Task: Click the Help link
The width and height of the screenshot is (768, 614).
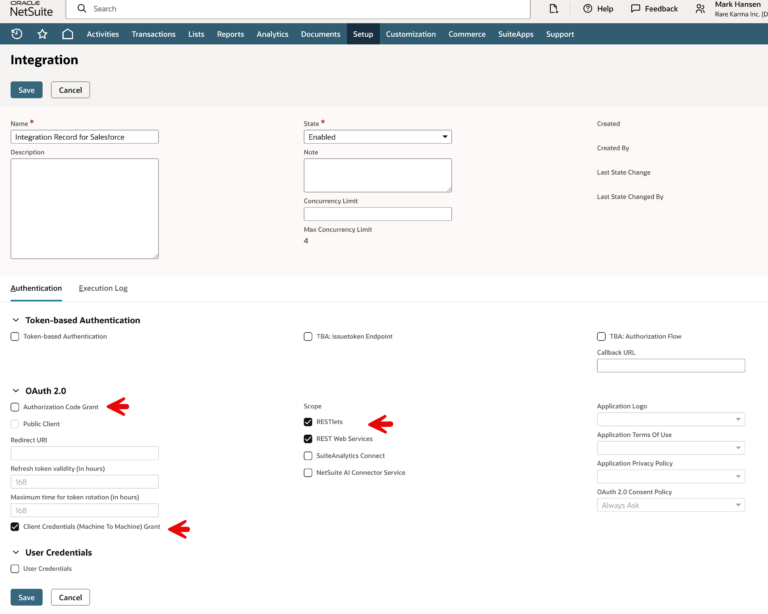Action: coord(605,8)
